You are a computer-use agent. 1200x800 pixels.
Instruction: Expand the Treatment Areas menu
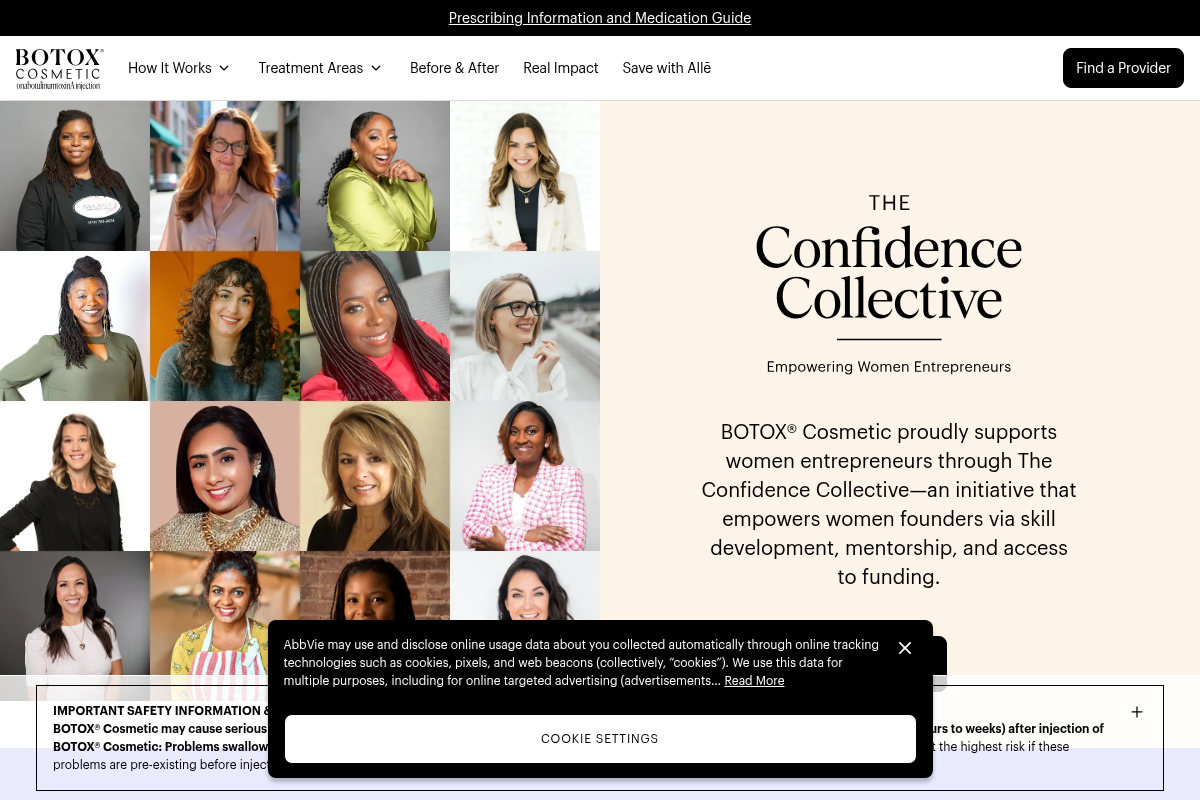tap(320, 68)
